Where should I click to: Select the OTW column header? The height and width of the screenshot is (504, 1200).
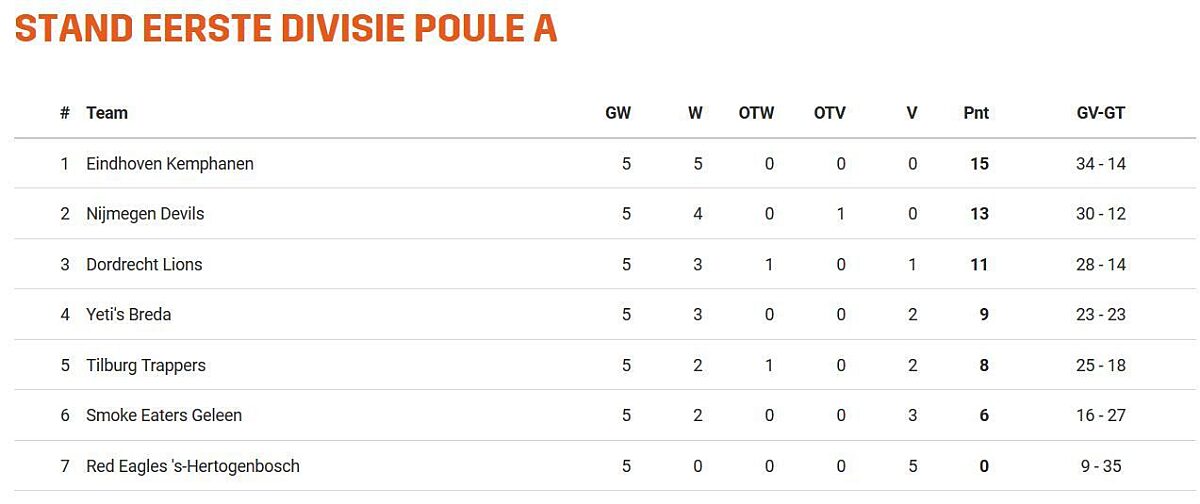756,113
